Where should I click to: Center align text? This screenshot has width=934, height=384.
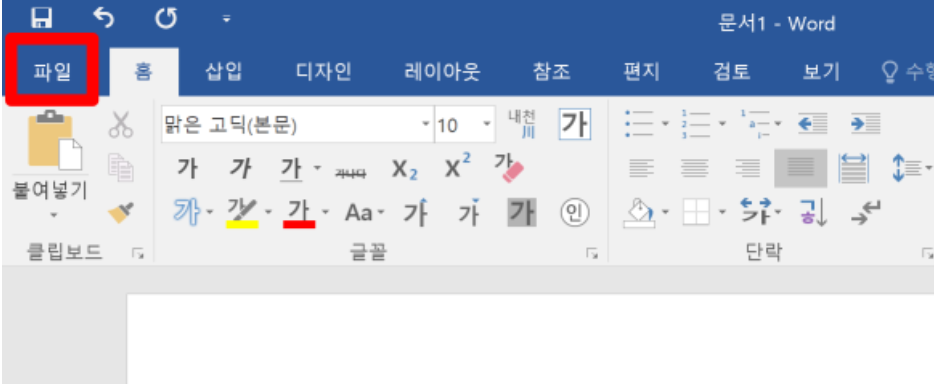[695, 168]
